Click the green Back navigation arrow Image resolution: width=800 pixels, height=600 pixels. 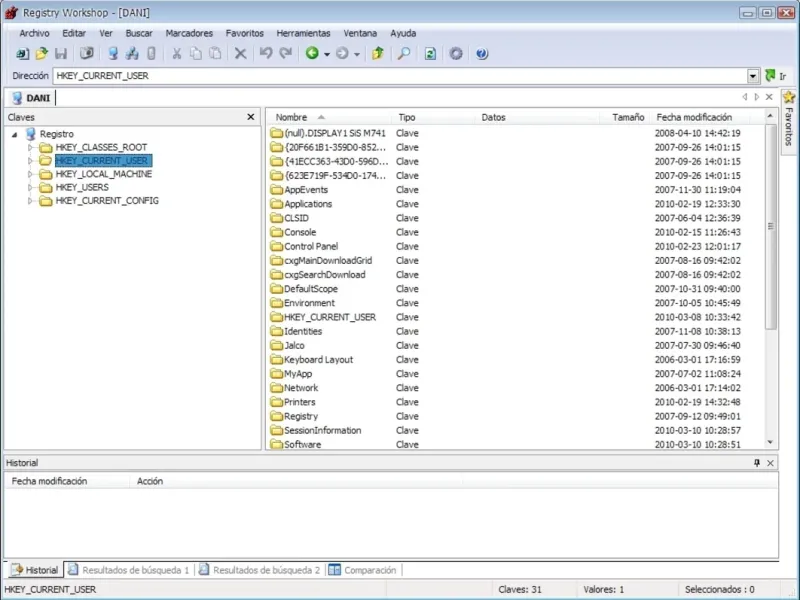point(312,53)
